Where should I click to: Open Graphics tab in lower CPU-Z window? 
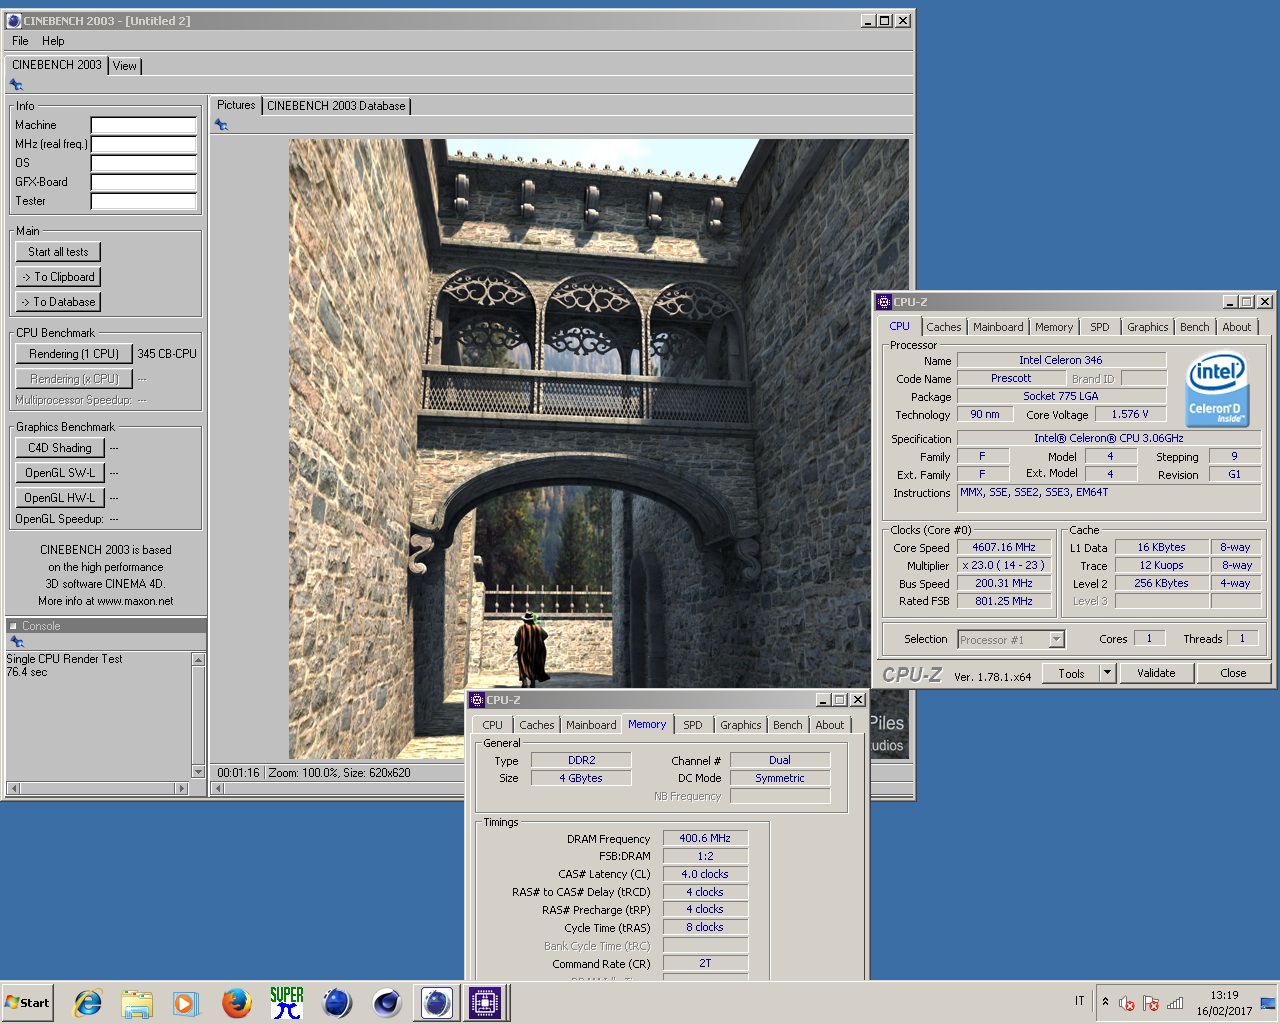[x=740, y=725]
